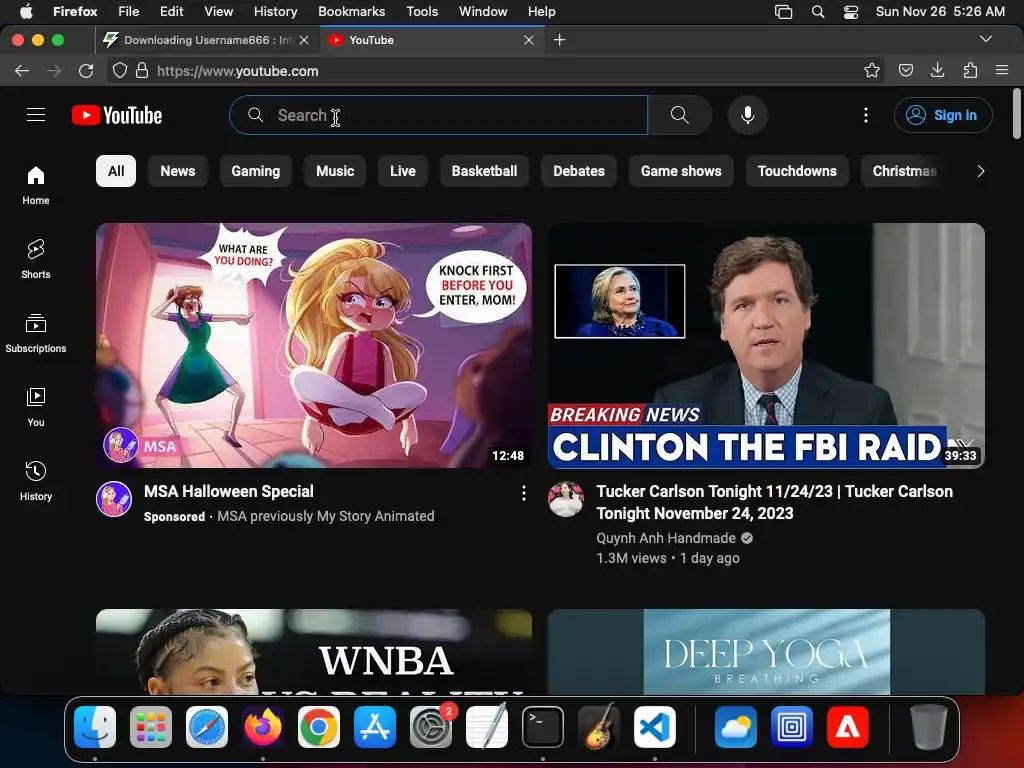Save page to Pocket
Image resolution: width=1024 pixels, height=768 pixels.
(905, 71)
